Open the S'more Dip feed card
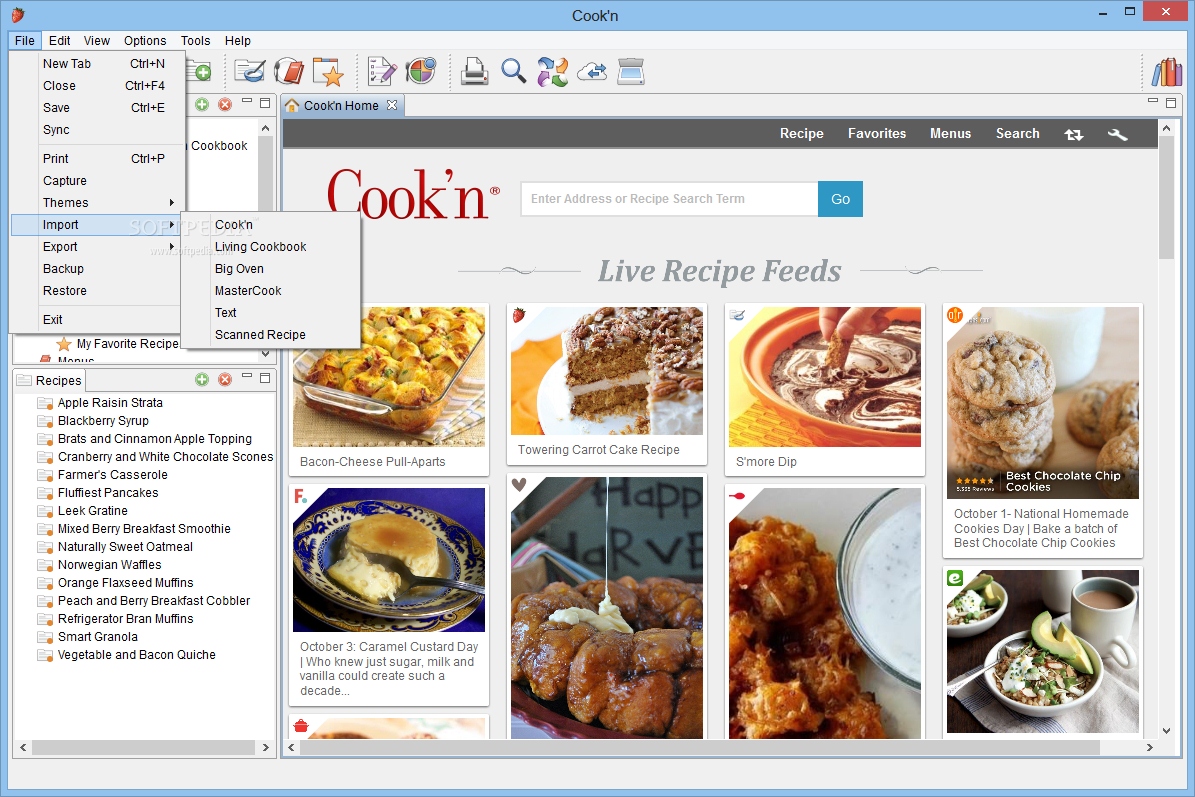This screenshot has height=797, width=1195. point(825,389)
